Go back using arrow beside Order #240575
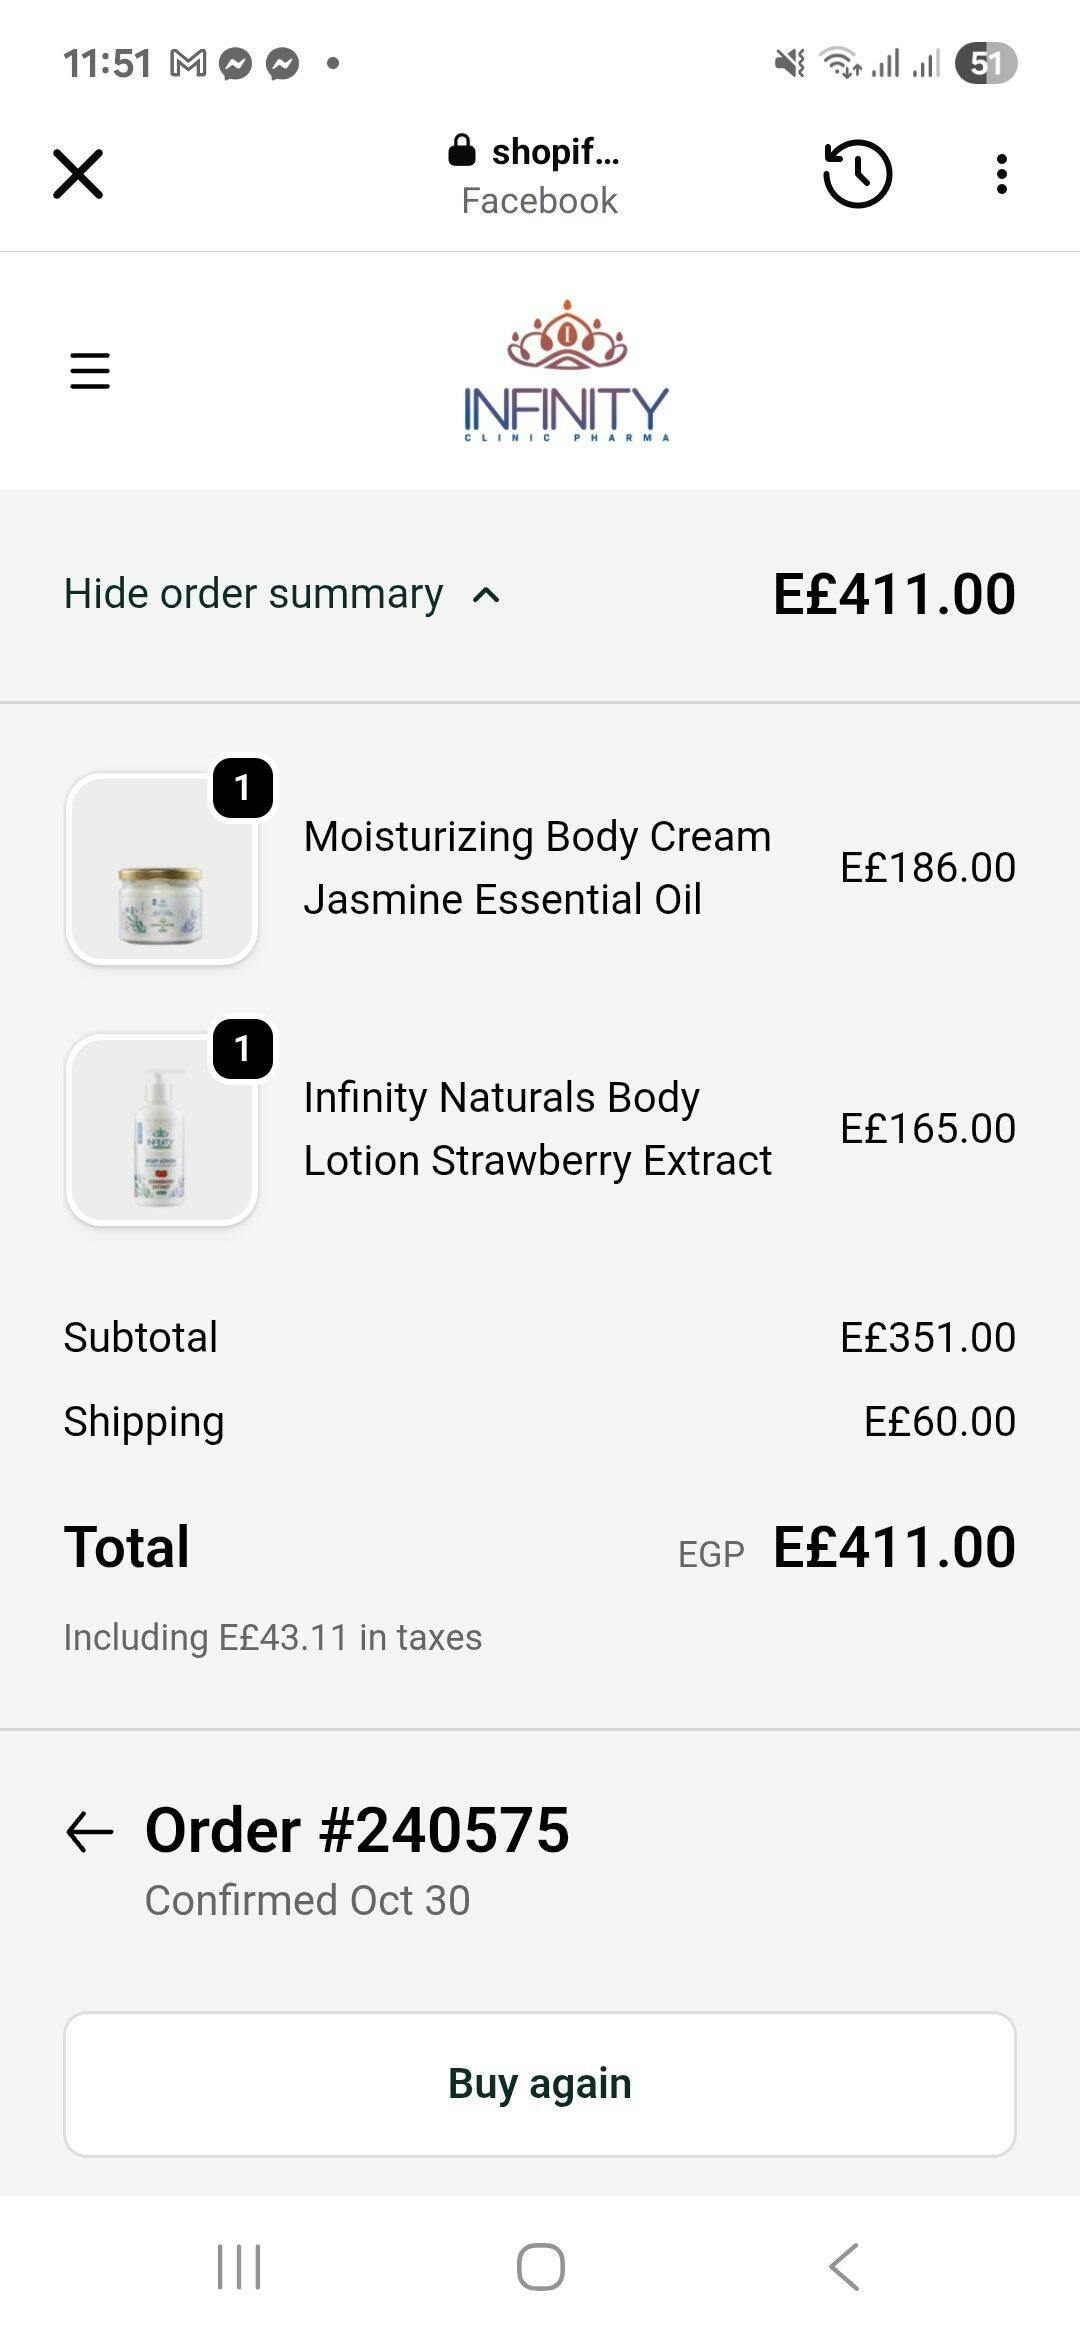 click(90, 1832)
